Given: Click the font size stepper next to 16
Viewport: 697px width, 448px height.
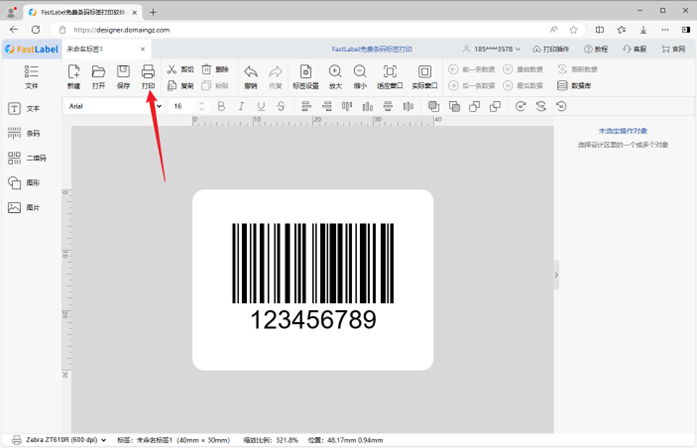Looking at the screenshot, I should click(199, 106).
